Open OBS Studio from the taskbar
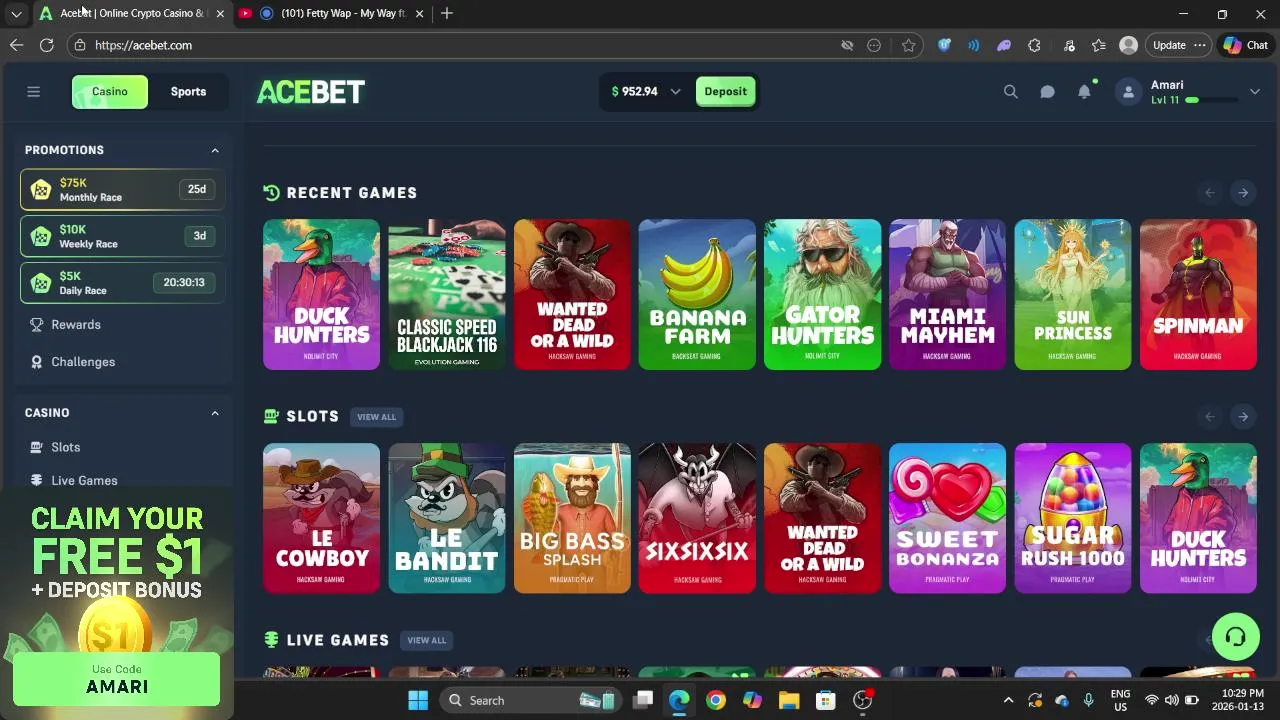The width and height of the screenshot is (1280, 720). click(x=862, y=700)
